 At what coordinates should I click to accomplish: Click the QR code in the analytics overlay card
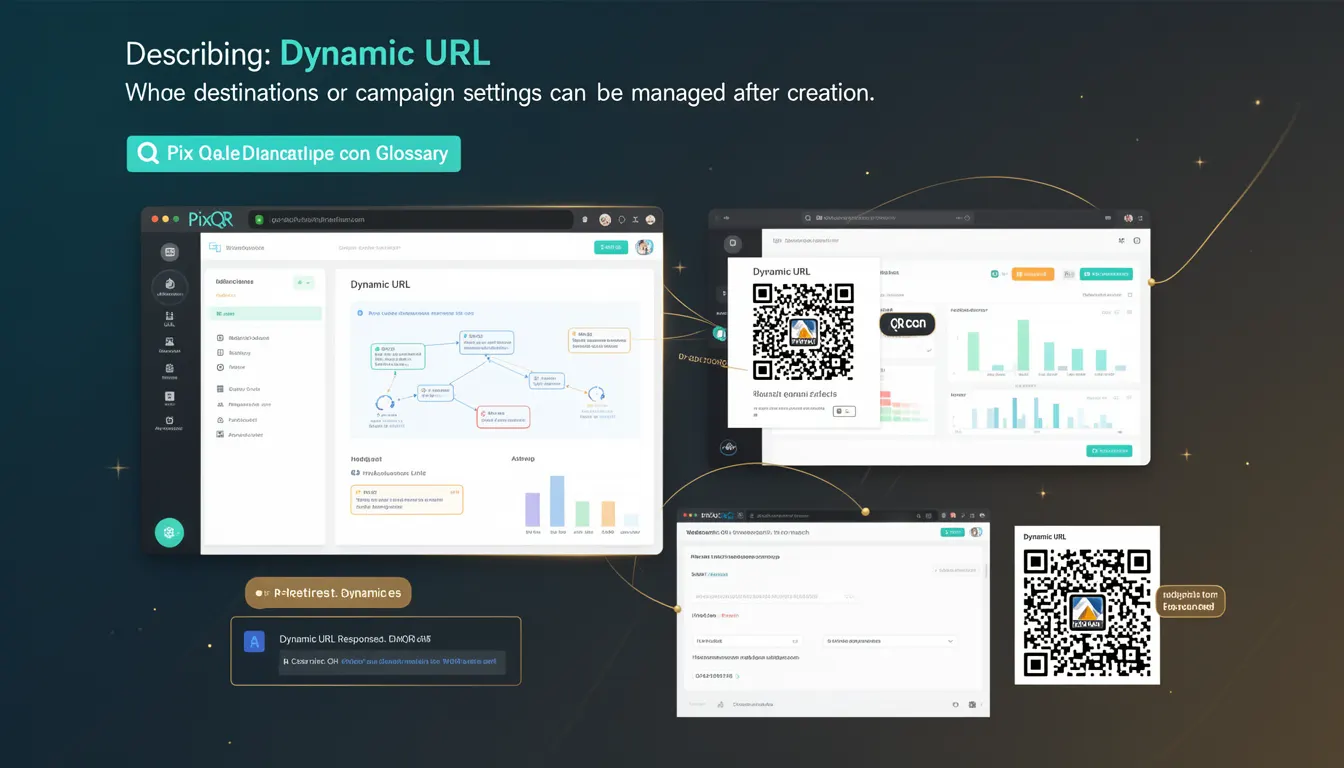click(804, 331)
